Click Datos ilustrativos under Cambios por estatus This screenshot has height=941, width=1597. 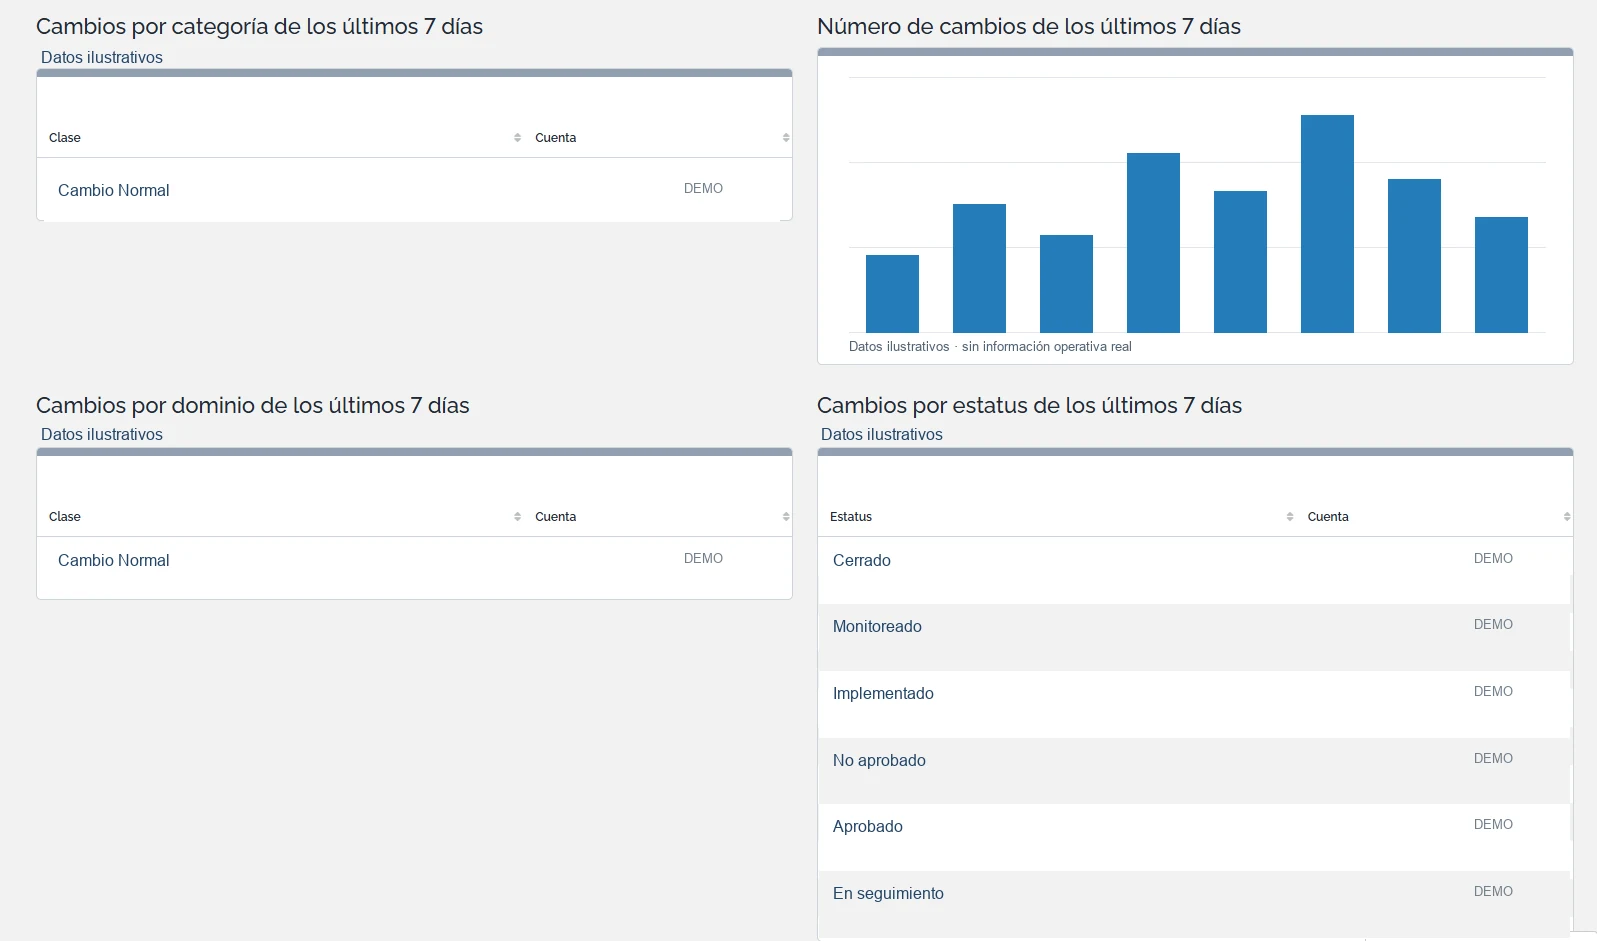coord(882,434)
